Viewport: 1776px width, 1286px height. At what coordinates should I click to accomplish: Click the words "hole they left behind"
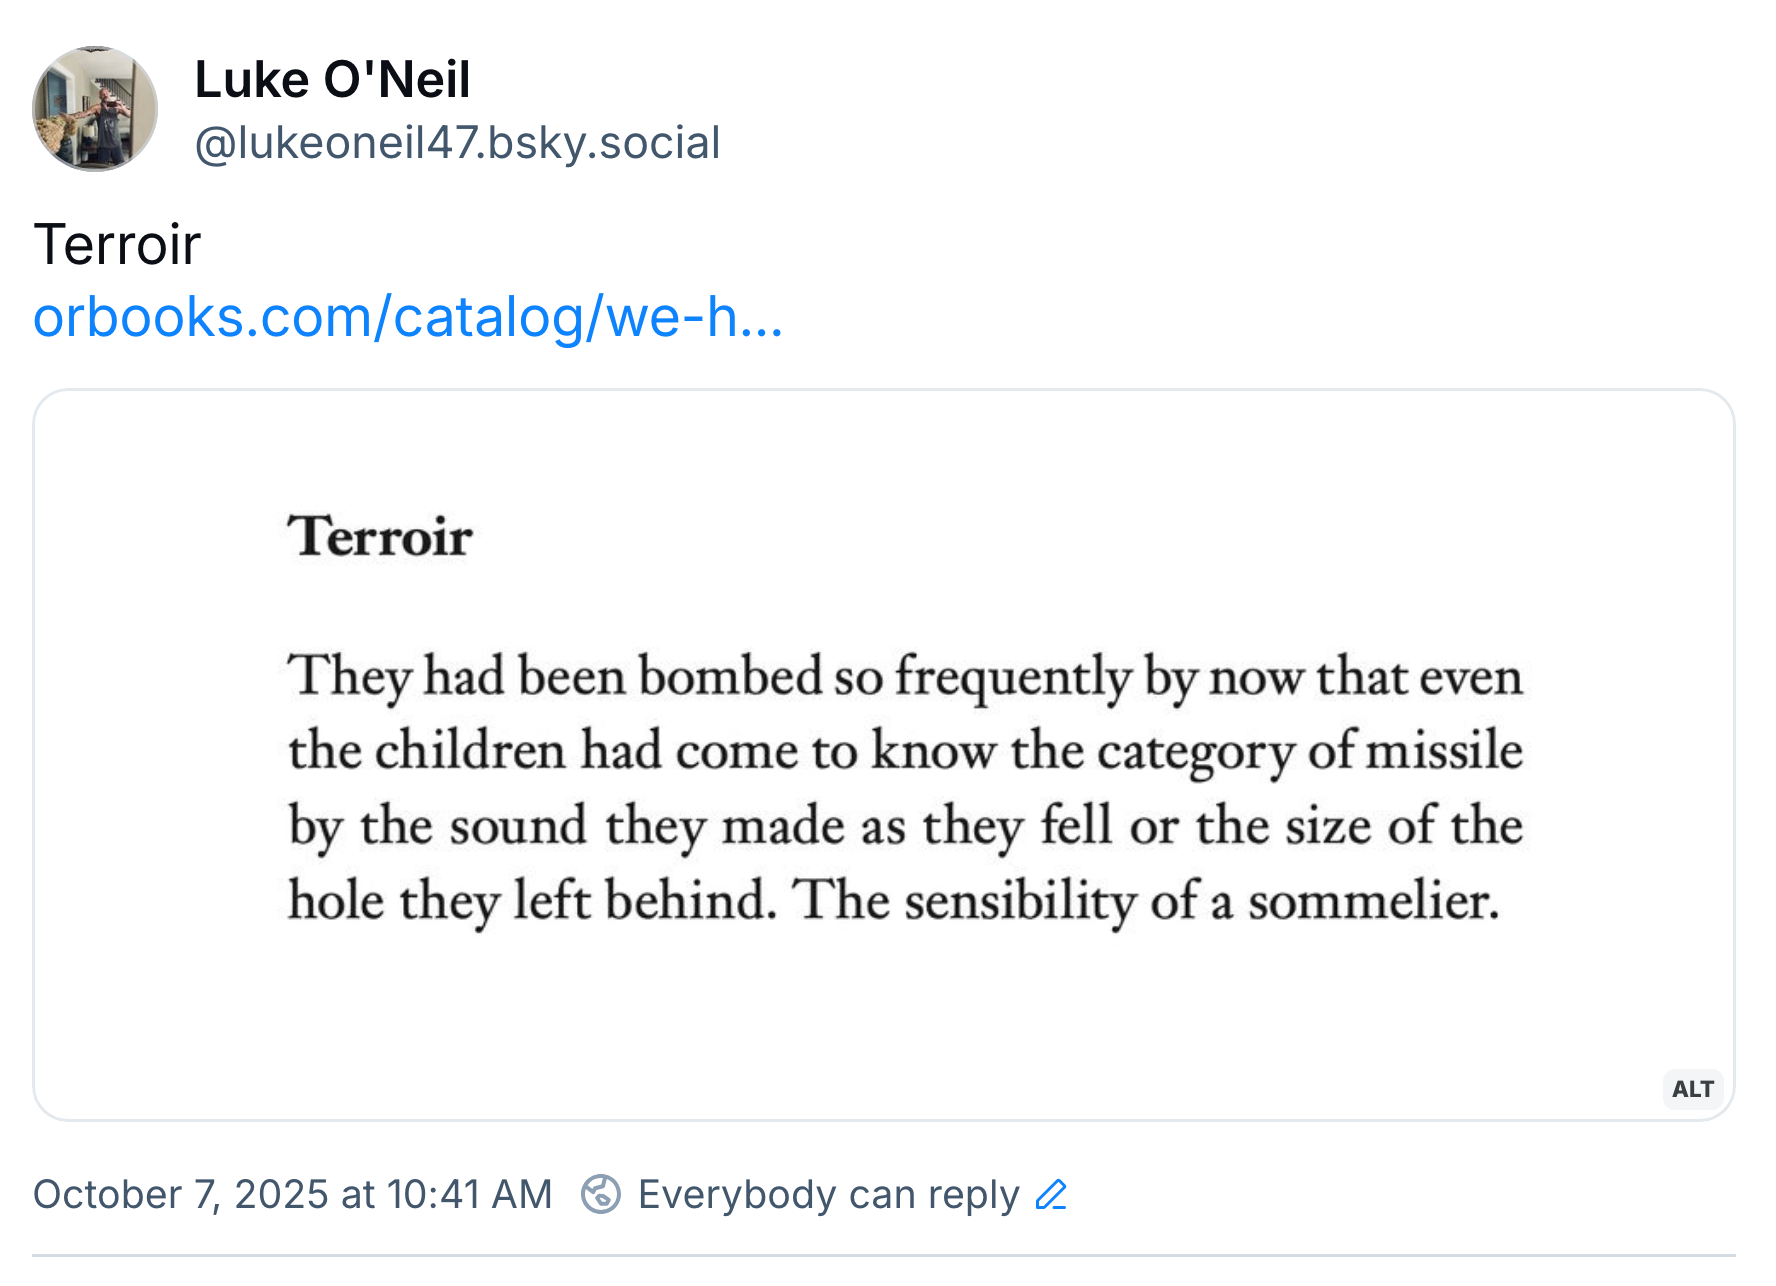coord(532,900)
